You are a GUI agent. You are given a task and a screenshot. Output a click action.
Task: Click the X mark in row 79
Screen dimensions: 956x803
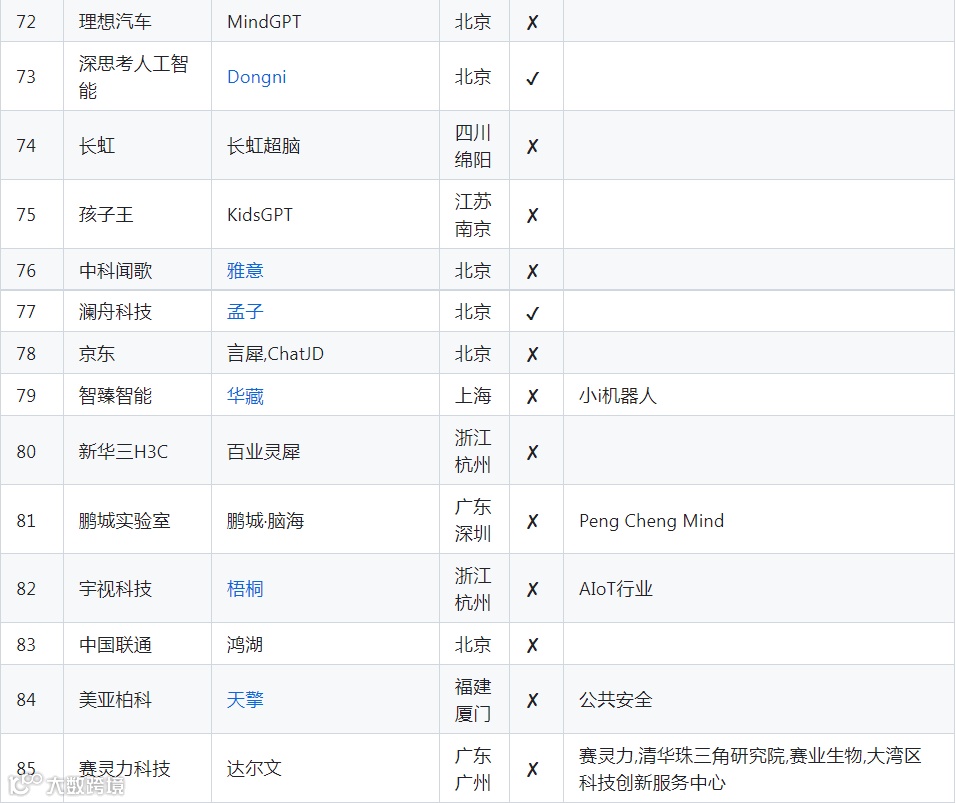(x=532, y=396)
